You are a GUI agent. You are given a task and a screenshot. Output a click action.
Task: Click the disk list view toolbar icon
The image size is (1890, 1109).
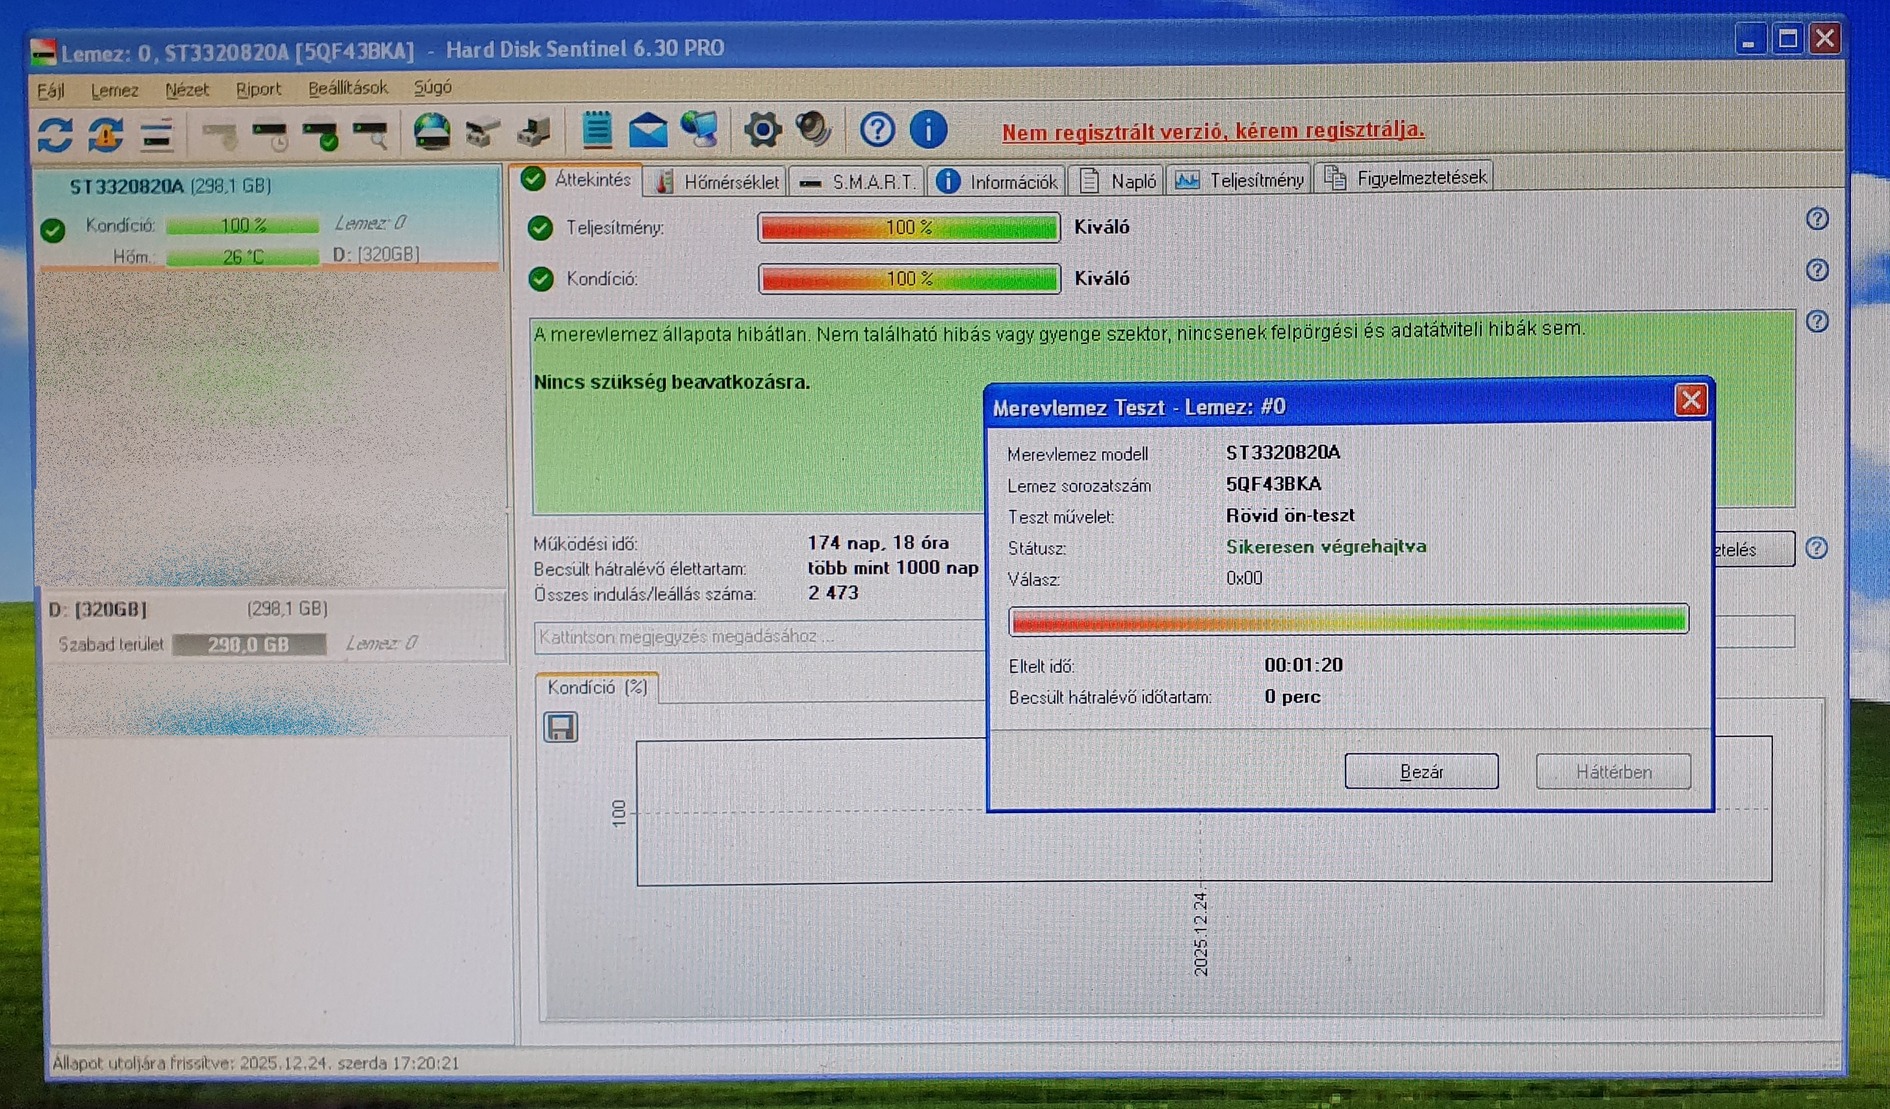156,133
